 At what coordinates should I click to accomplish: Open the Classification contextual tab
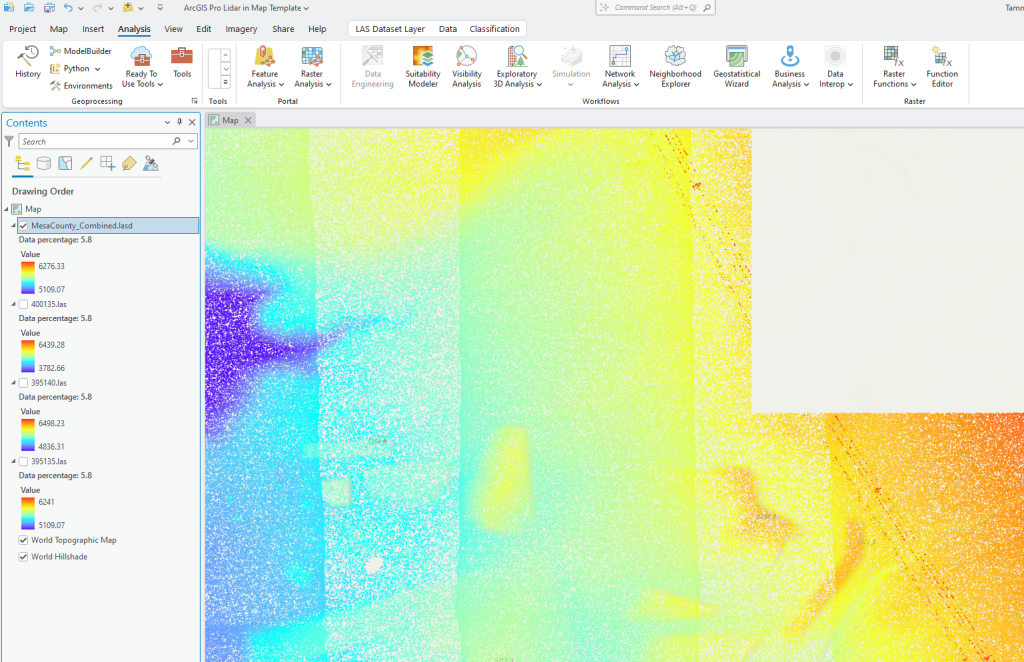click(494, 28)
